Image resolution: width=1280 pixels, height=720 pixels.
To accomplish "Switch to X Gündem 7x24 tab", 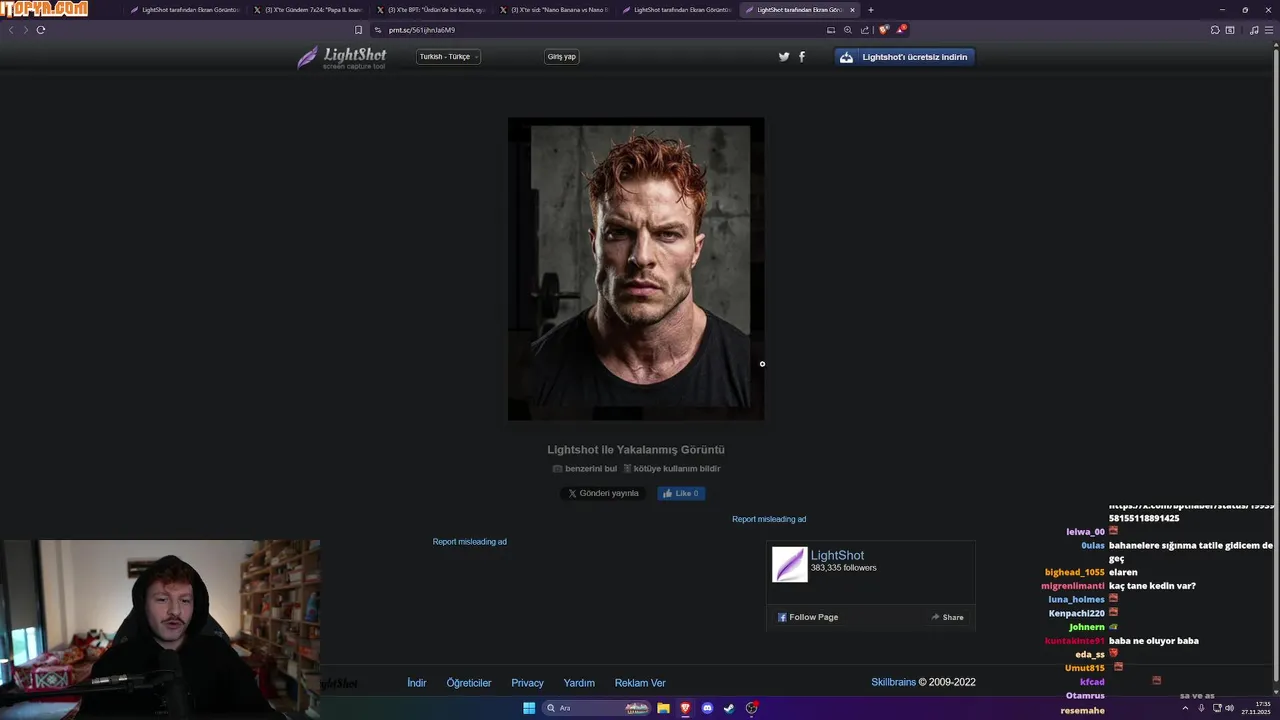I will point(308,10).
